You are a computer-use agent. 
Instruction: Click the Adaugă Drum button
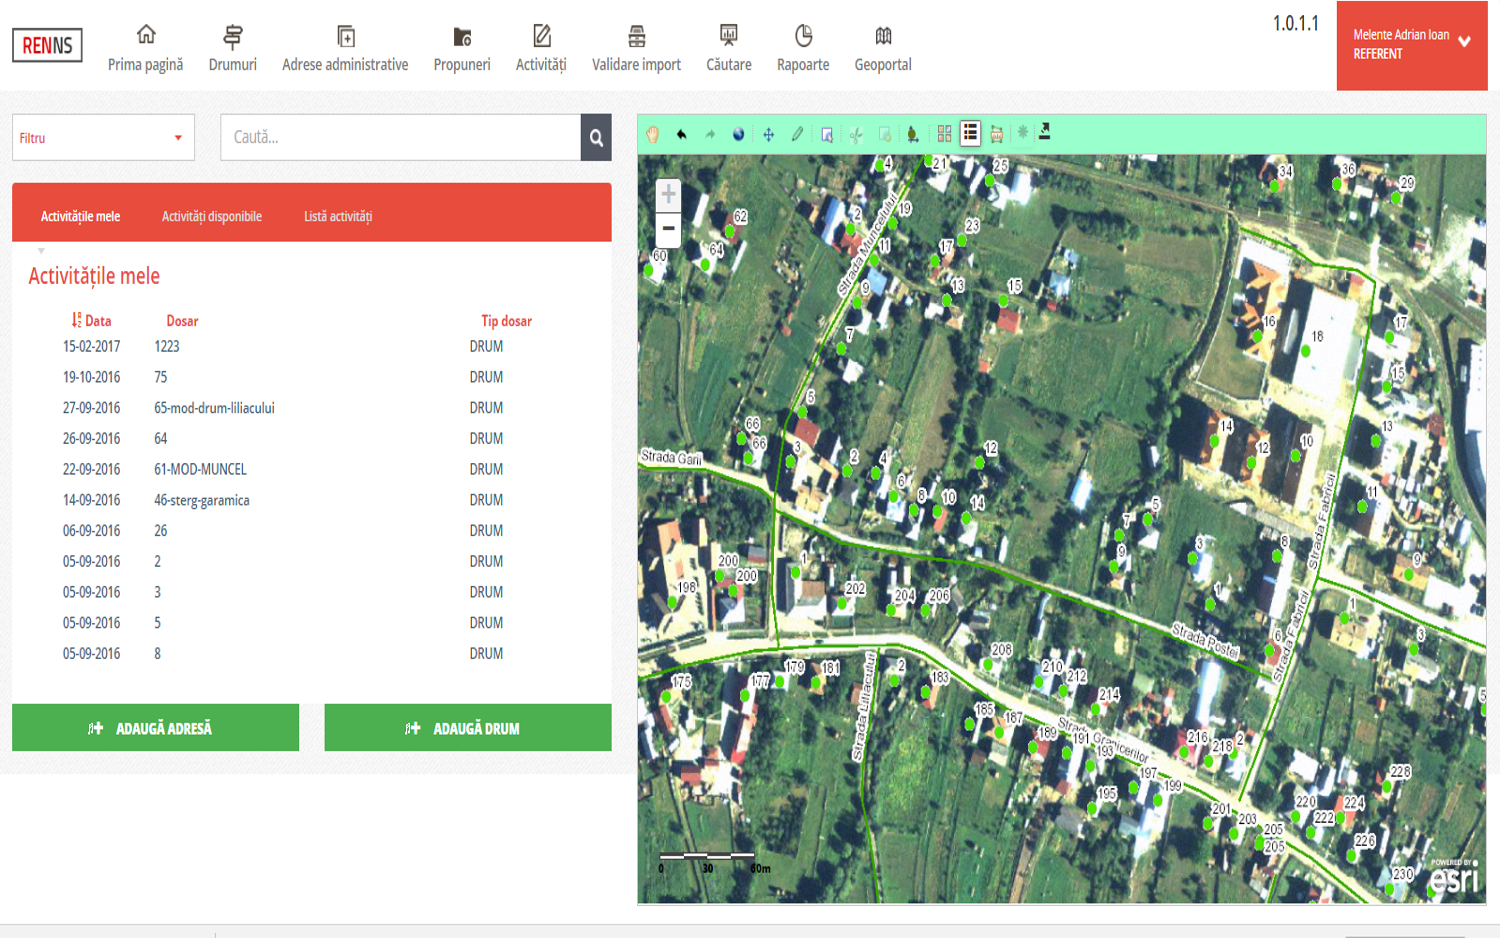click(467, 728)
